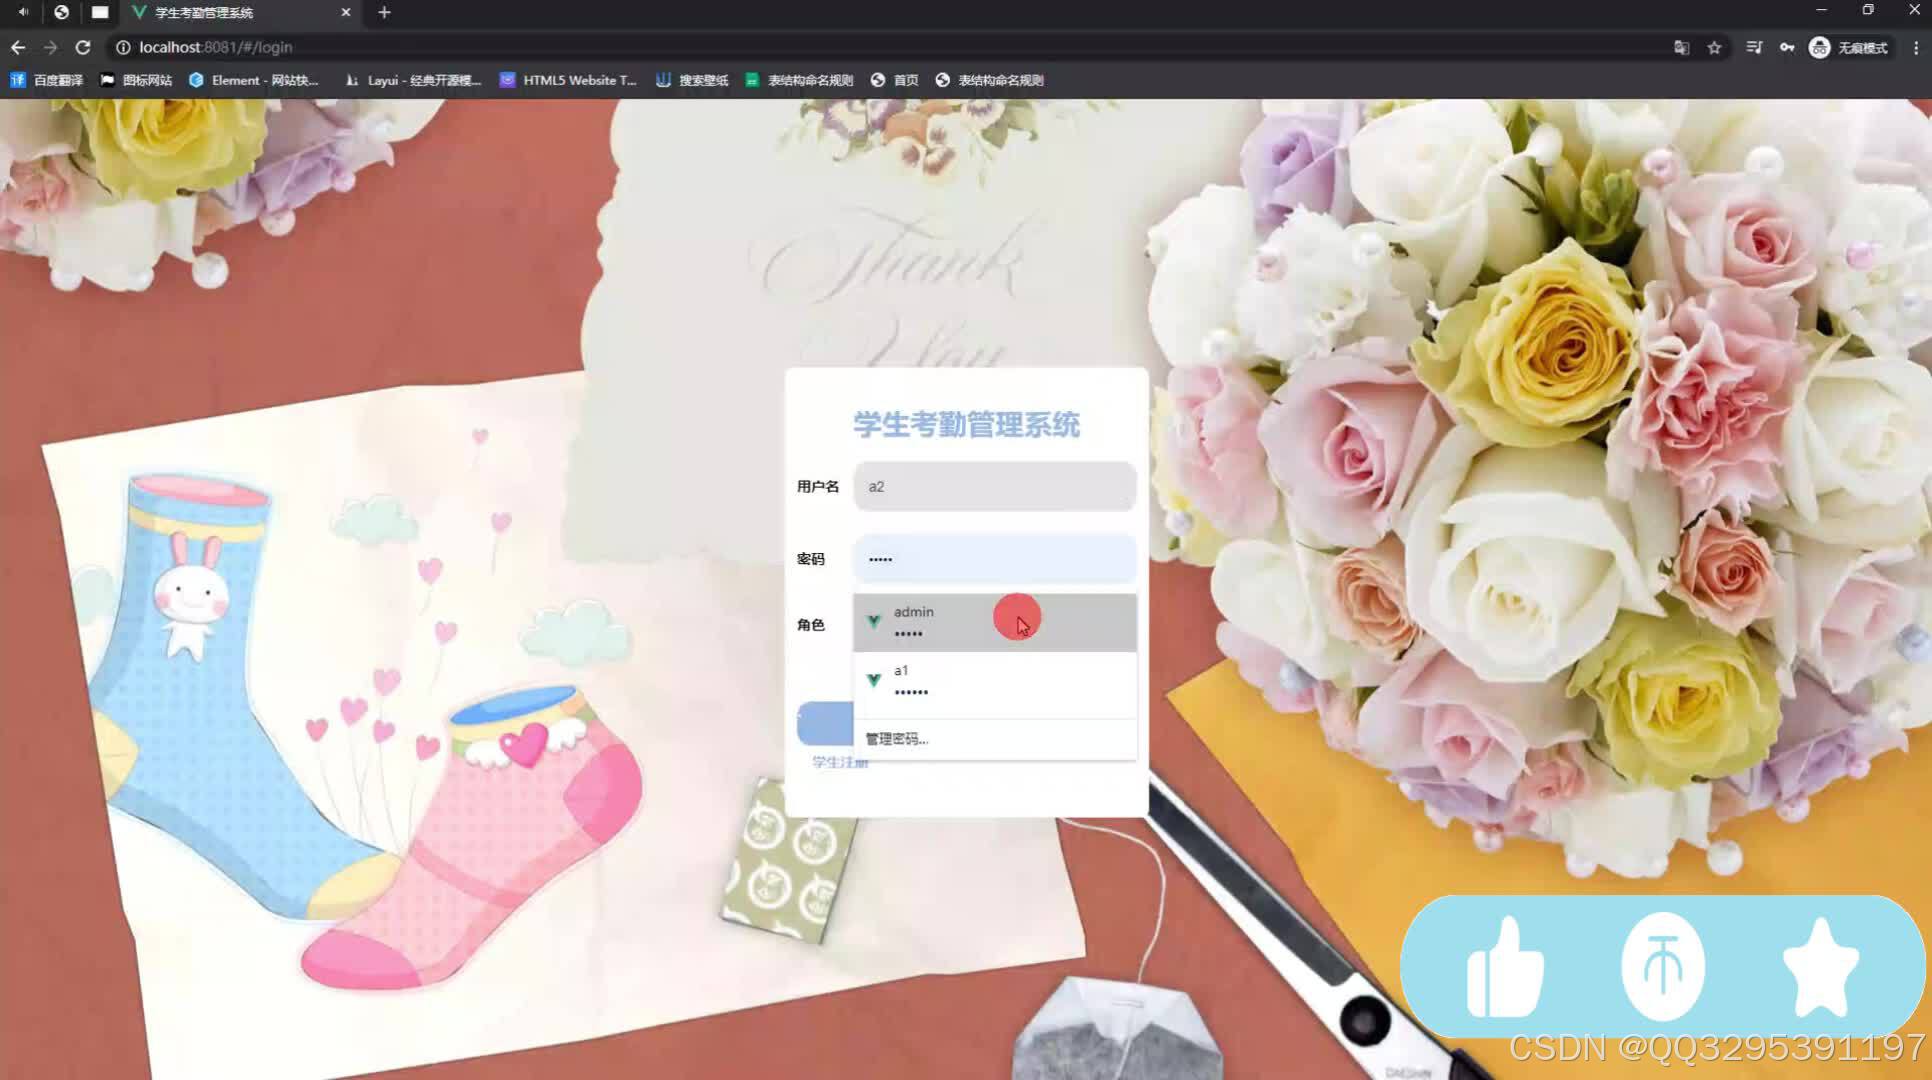Click the 学生注册 registration link
Image resolution: width=1932 pixels, height=1080 pixels.
pyautogui.click(x=840, y=762)
